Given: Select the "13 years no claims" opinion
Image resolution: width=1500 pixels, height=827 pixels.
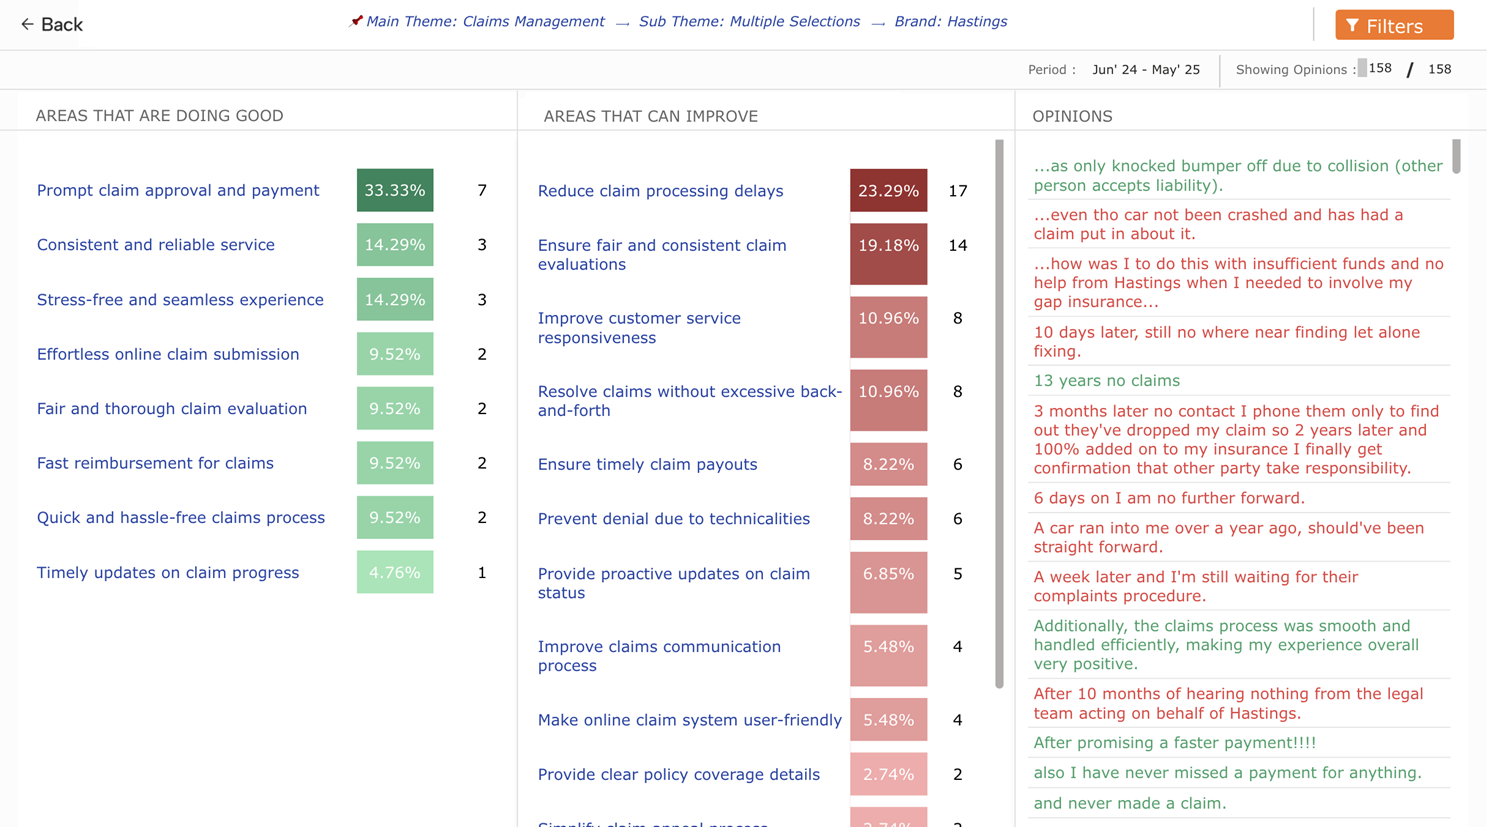Looking at the screenshot, I should (1106, 381).
